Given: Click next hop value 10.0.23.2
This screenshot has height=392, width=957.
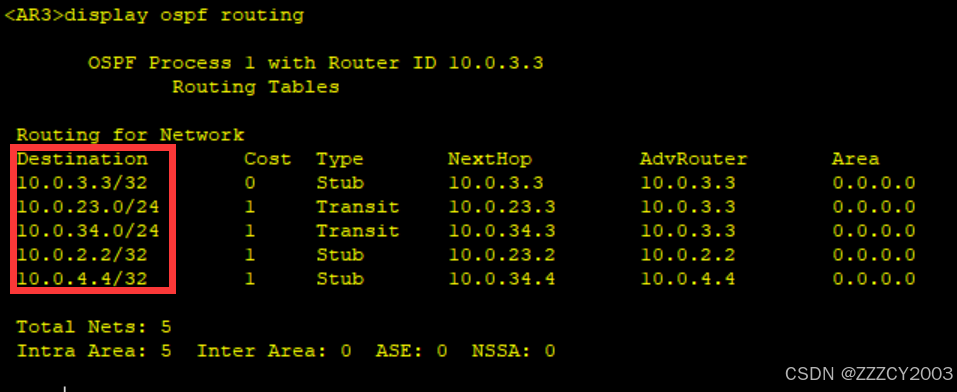Looking at the screenshot, I should point(502,255).
